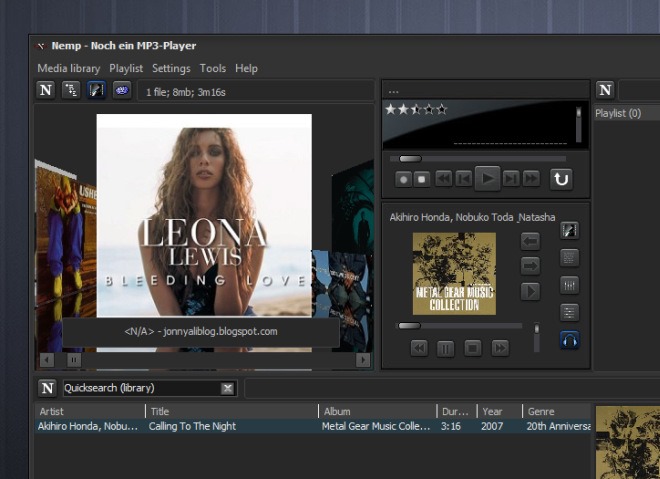Screen dimensions: 660x479
Task: Click the Akihiro Honda artist cell in list
Action: pyautogui.click(x=88, y=426)
